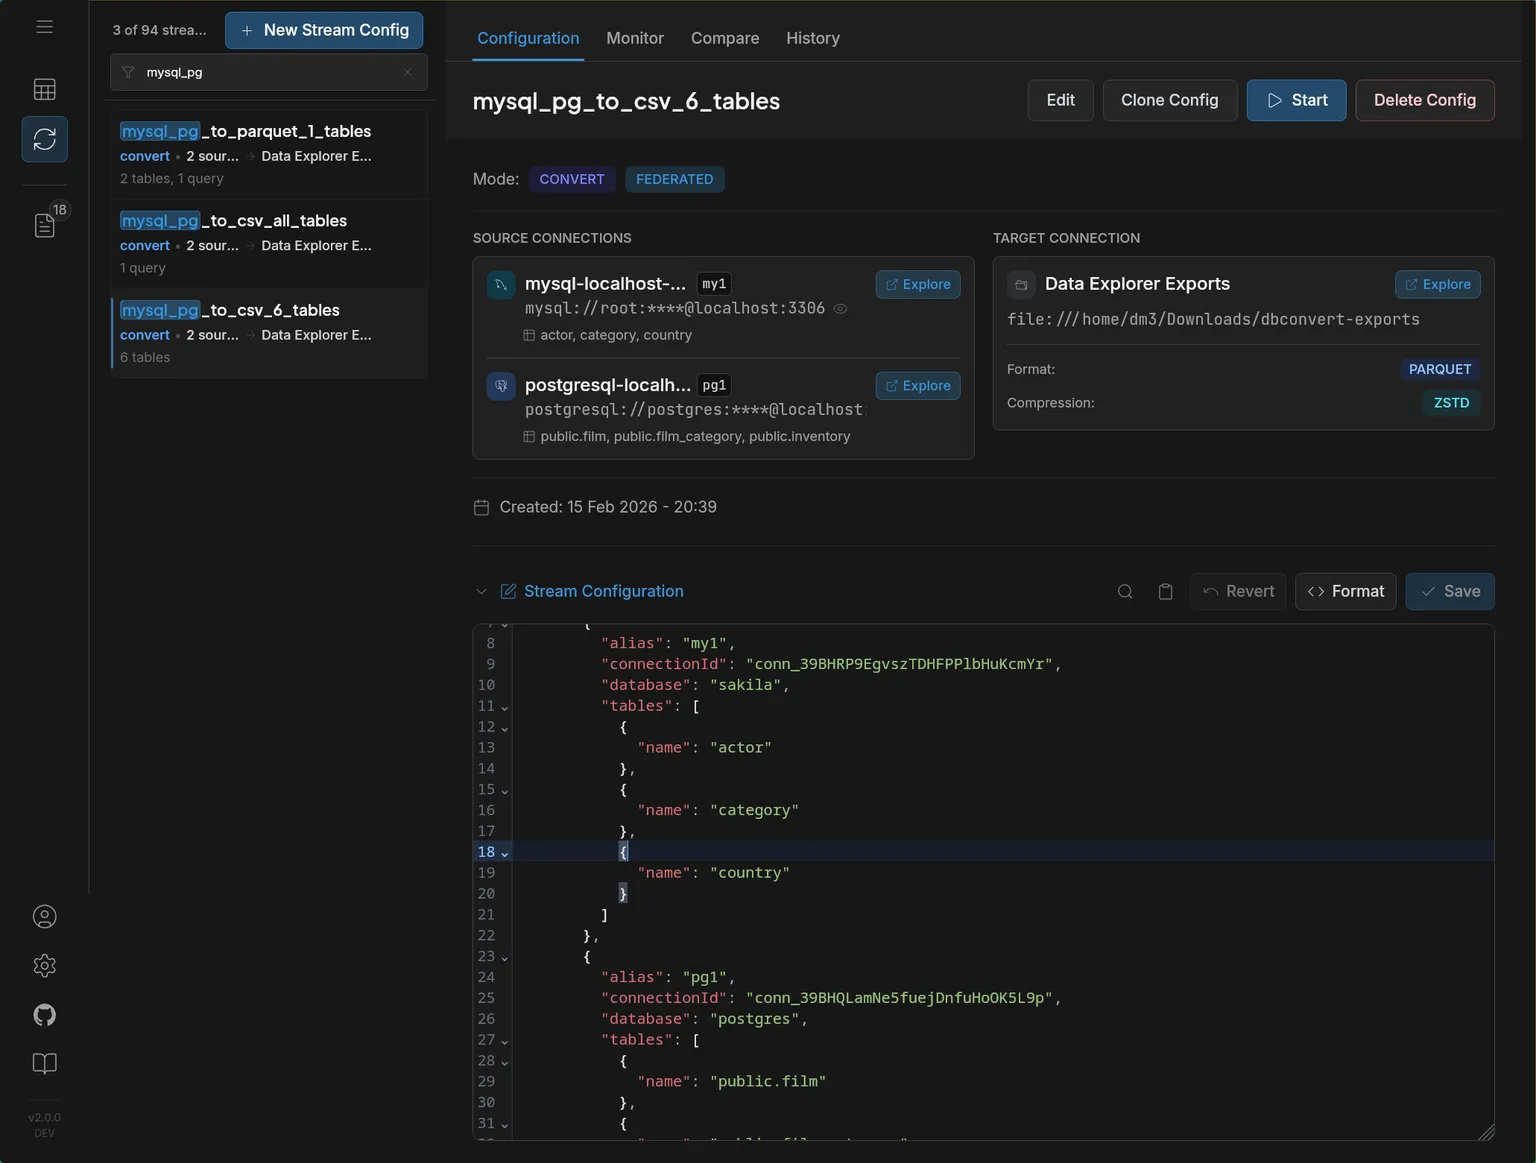Screen dimensions: 1536x1163
Task: Click the Clone Config button
Action: point(1170,100)
